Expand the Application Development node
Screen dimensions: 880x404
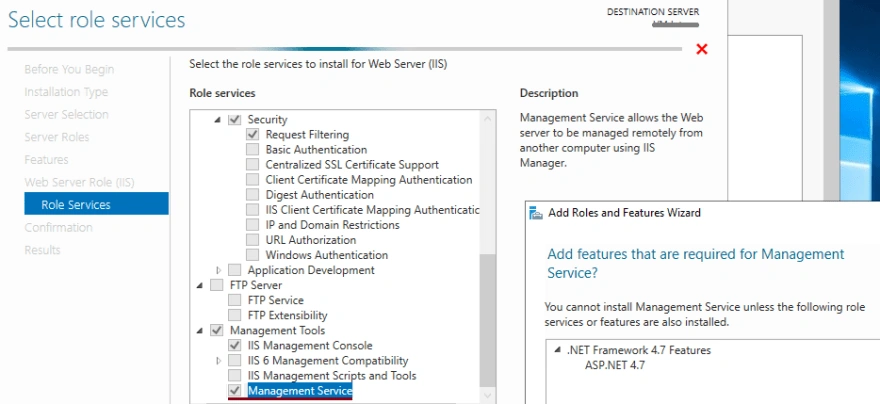218,270
